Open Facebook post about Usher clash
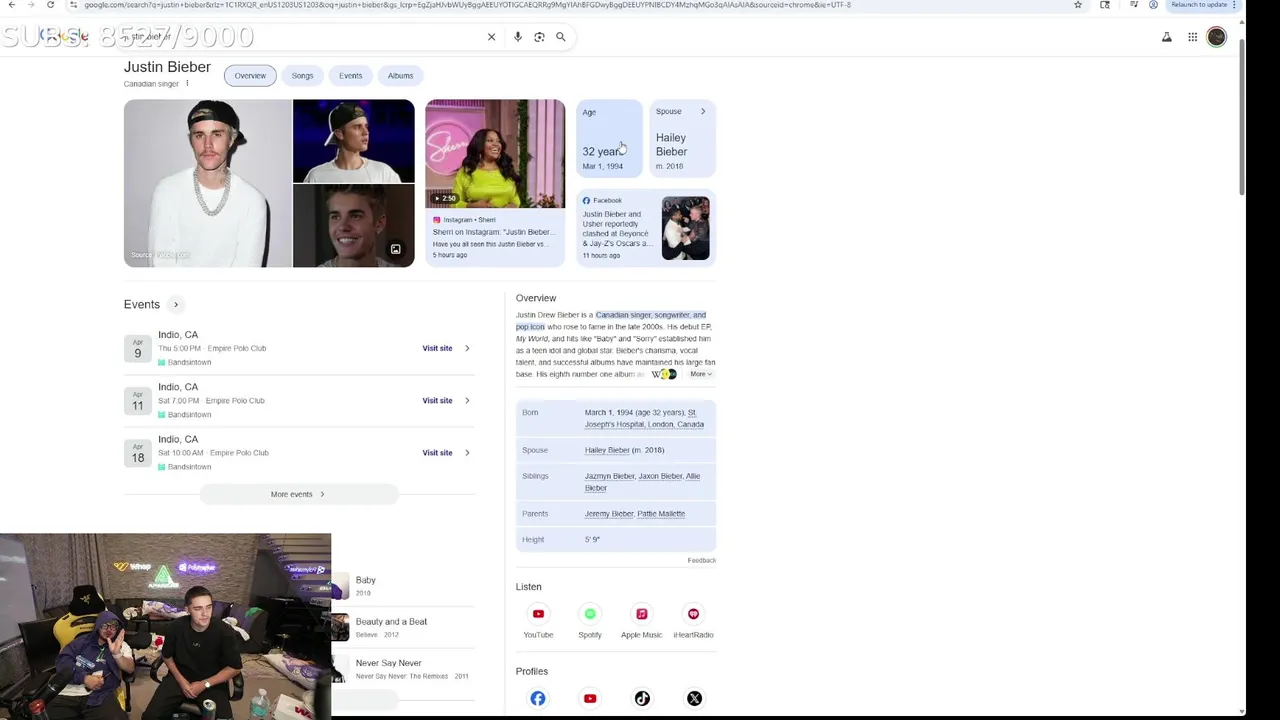Viewport: 1280px width, 720px height. coord(646,228)
